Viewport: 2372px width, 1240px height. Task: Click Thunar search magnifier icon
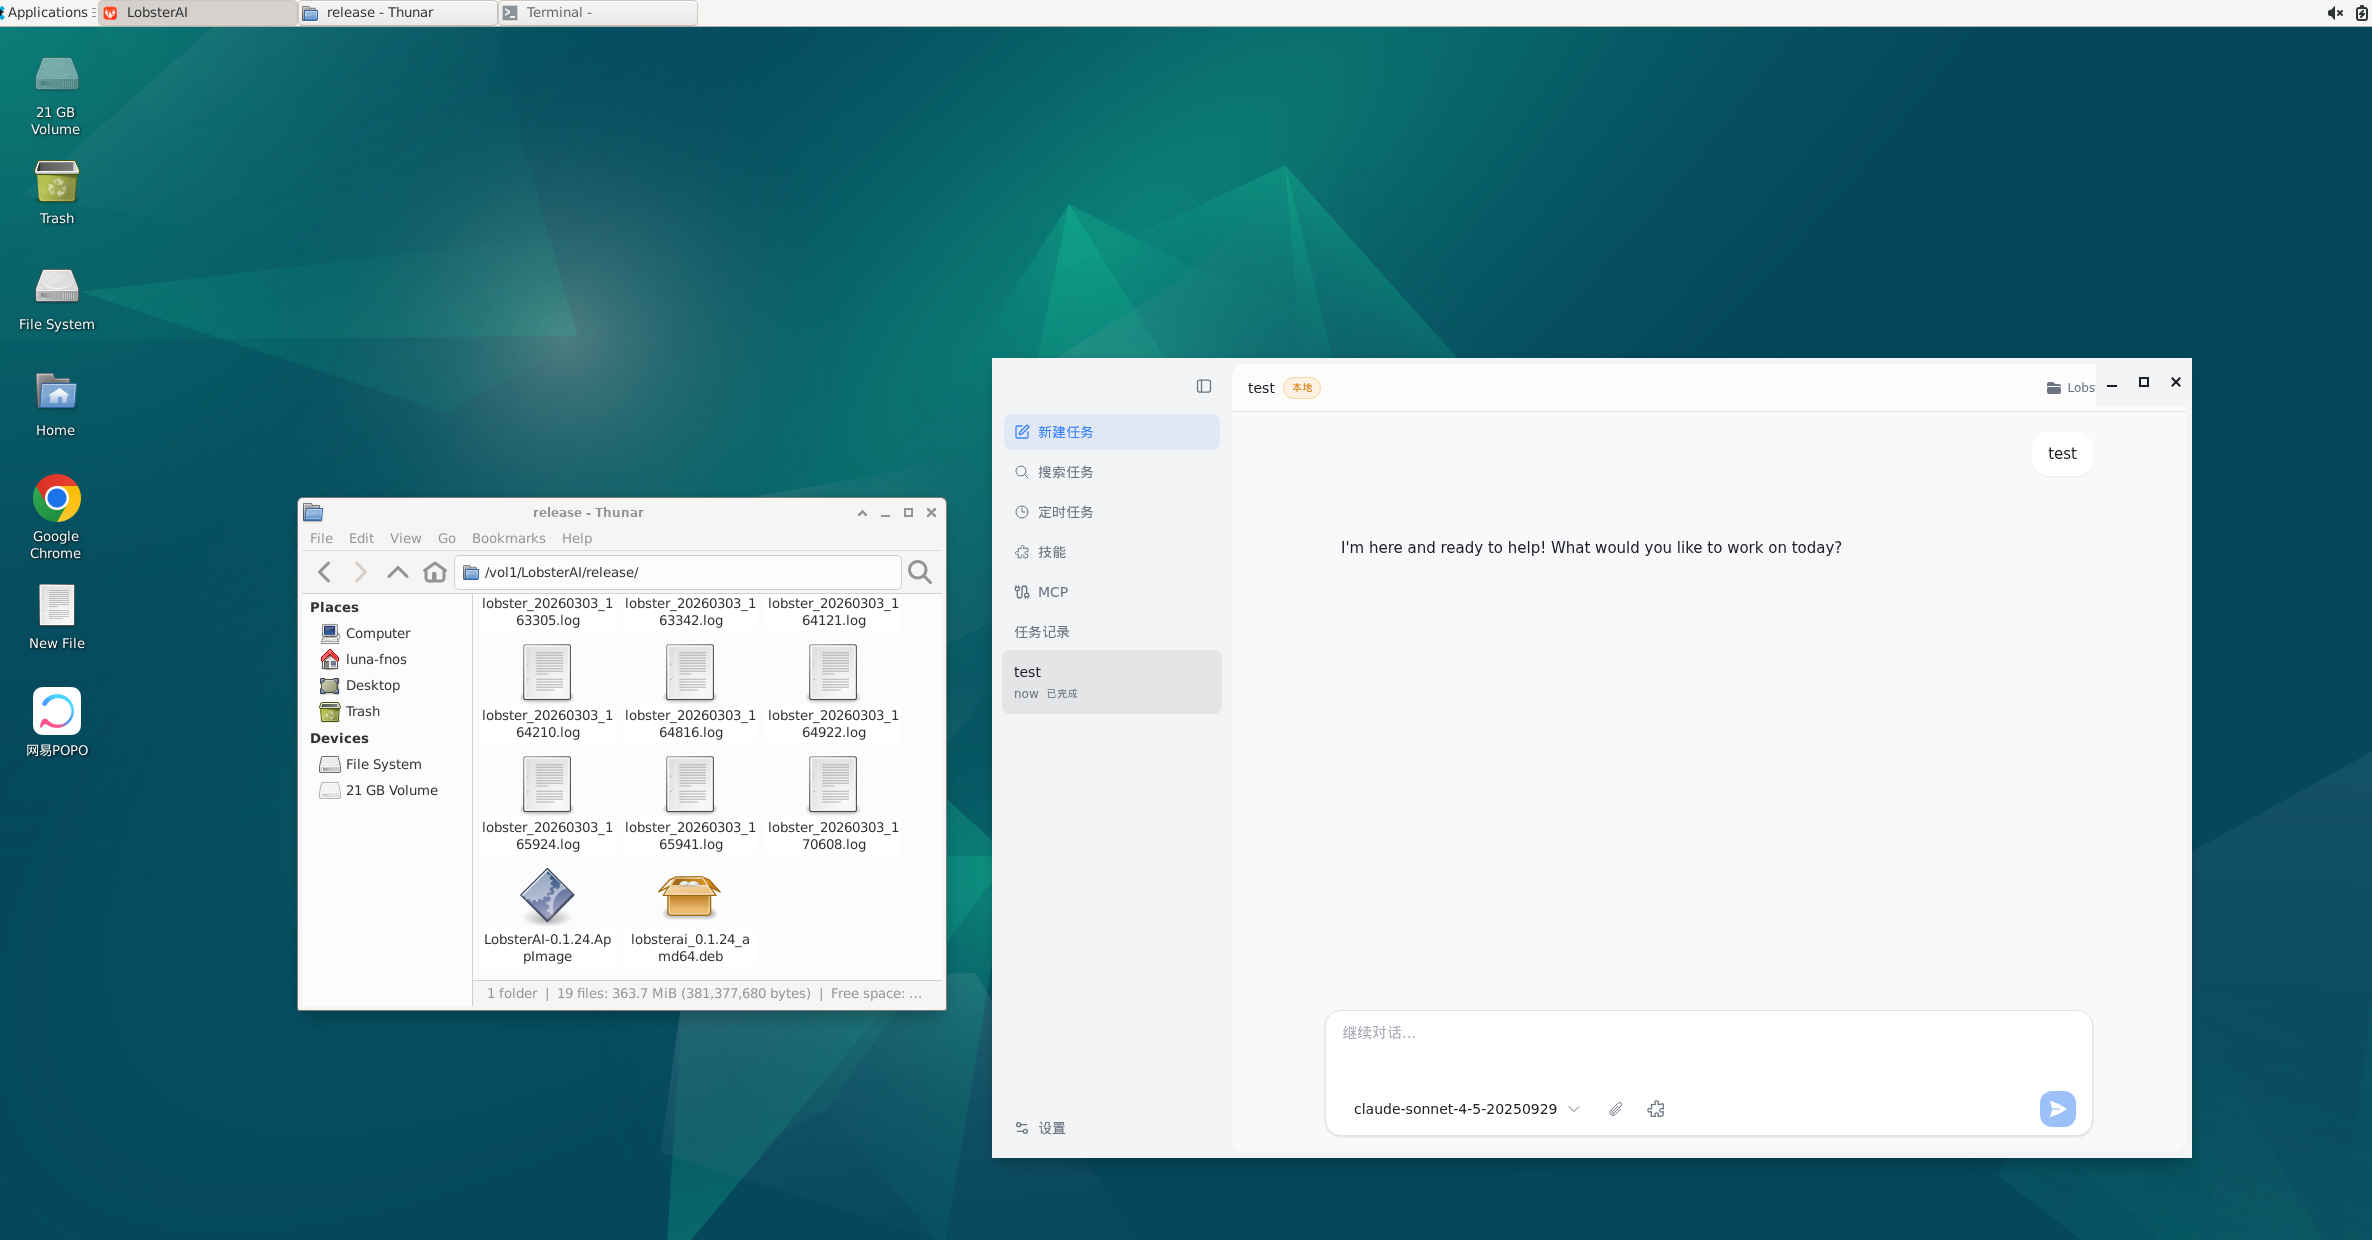pos(919,572)
